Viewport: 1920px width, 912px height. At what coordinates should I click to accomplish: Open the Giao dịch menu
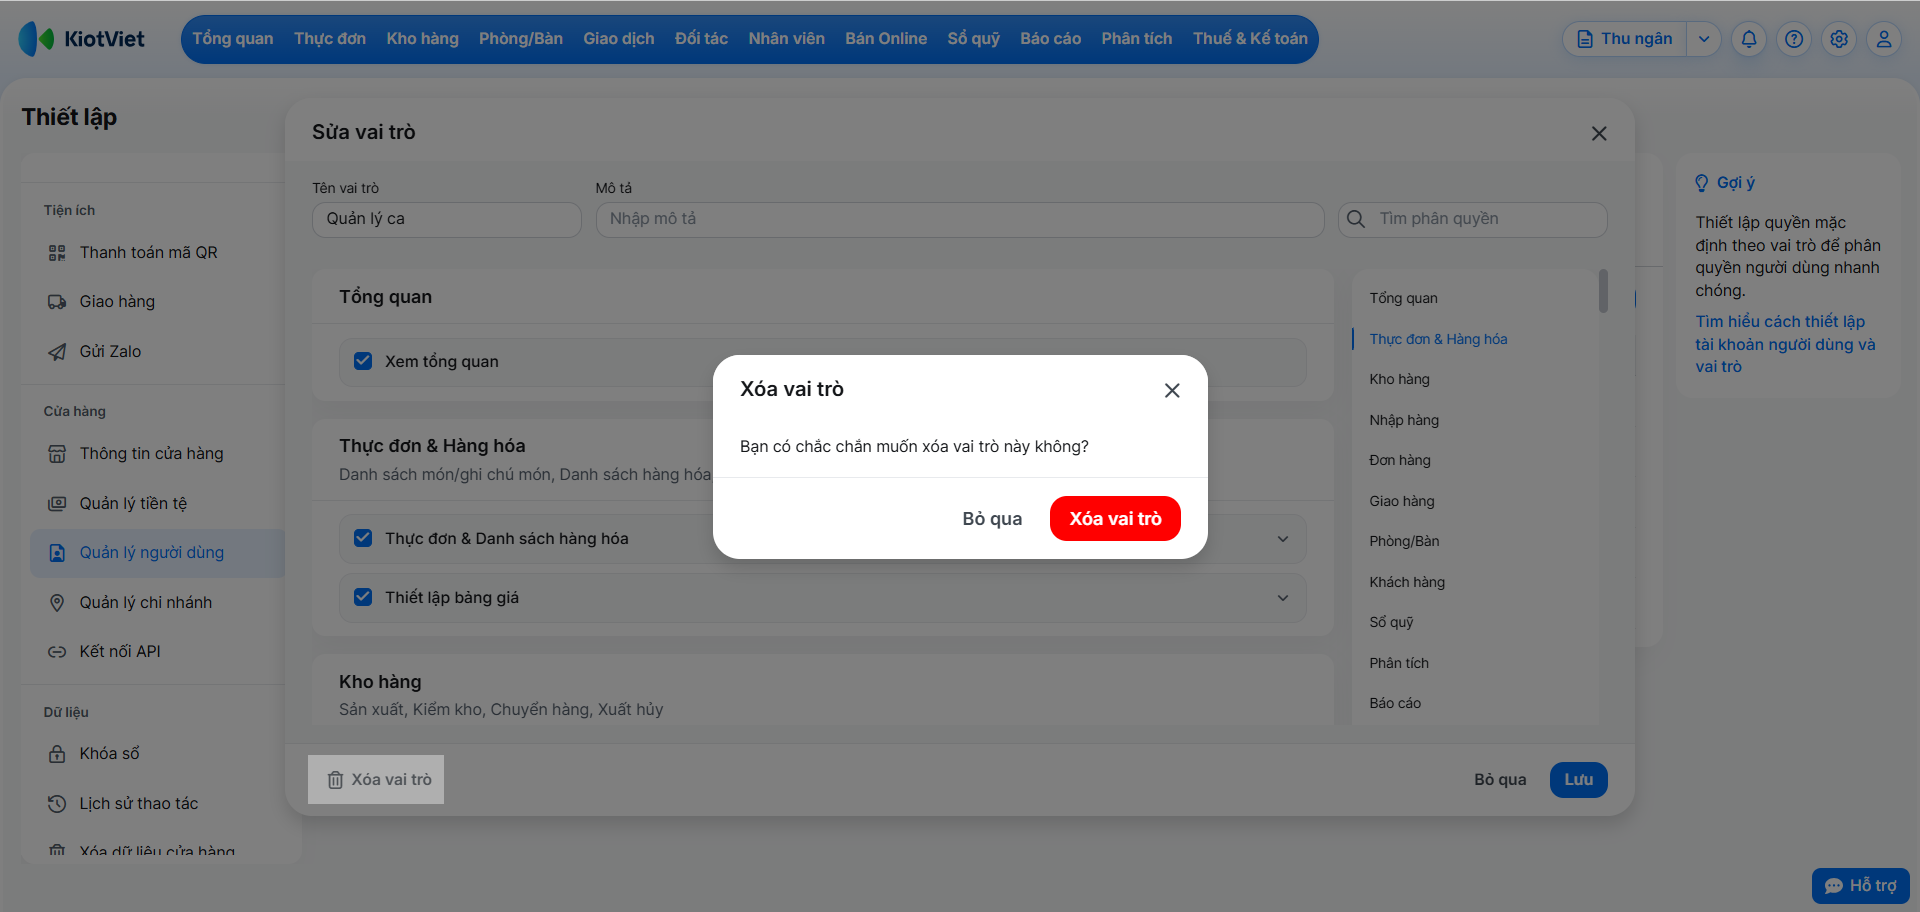pyautogui.click(x=619, y=39)
